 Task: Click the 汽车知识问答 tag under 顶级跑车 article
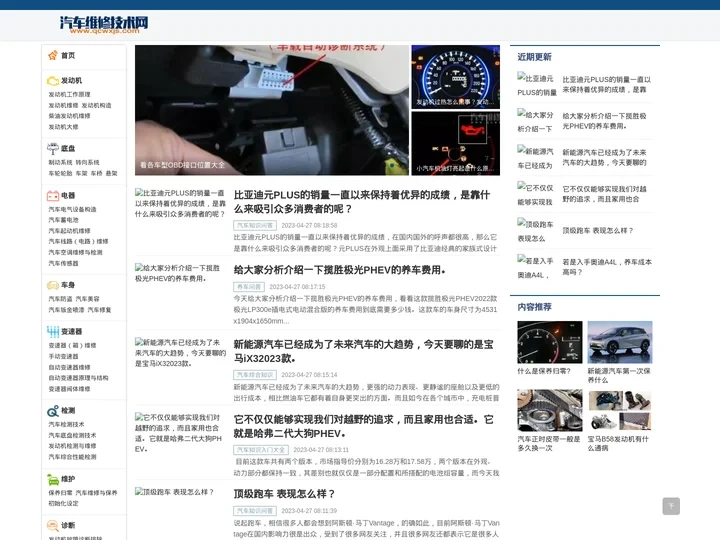point(255,511)
